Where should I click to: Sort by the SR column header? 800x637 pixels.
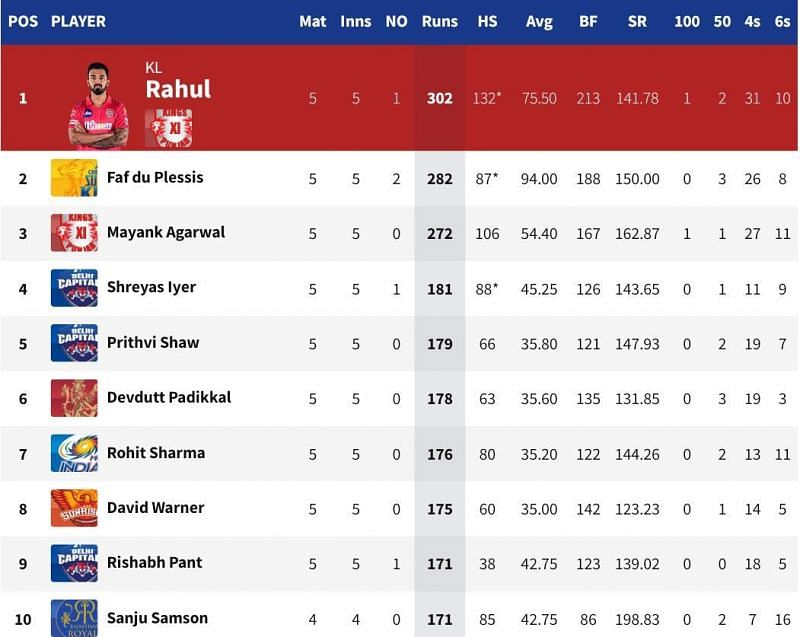(x=636, y=21)
